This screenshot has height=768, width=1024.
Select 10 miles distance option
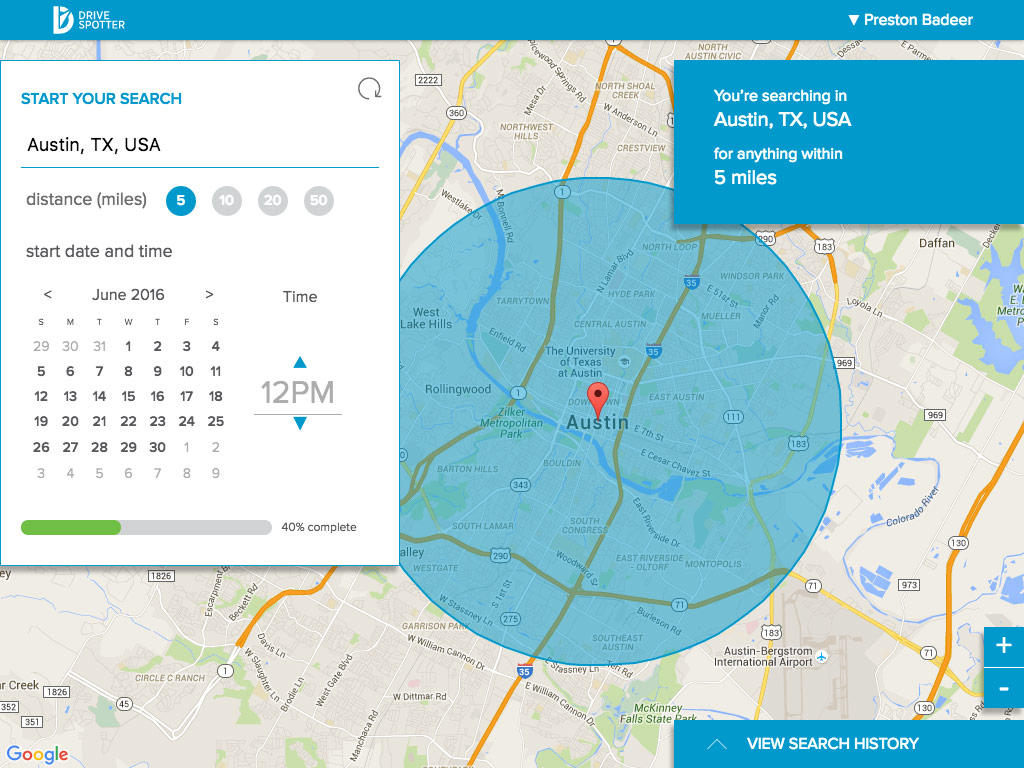coord(227,201)
